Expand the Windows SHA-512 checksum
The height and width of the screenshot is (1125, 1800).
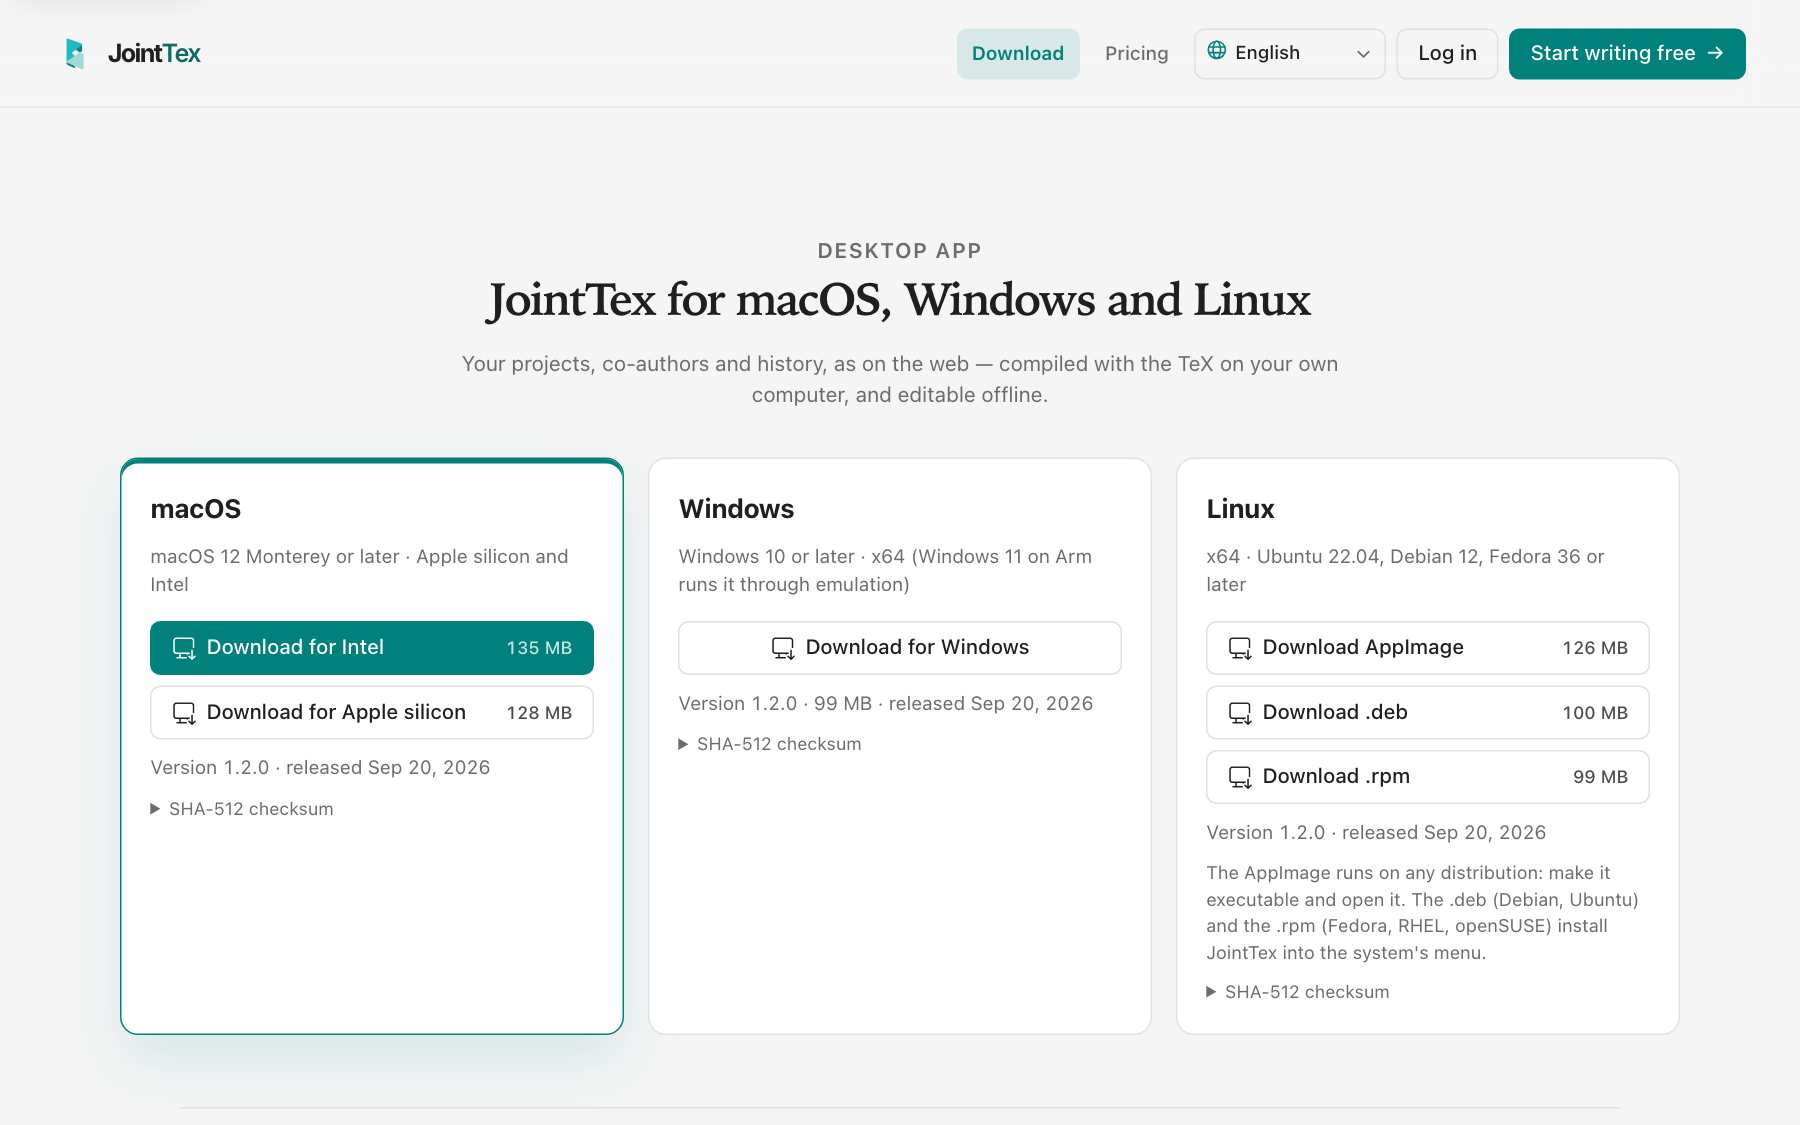point(770,744)
